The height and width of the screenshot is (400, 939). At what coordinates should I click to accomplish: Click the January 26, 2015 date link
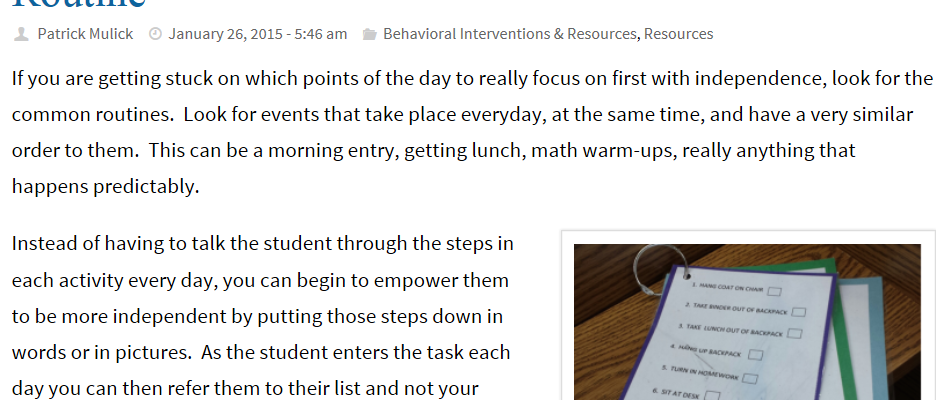click(x=258, y=34)
